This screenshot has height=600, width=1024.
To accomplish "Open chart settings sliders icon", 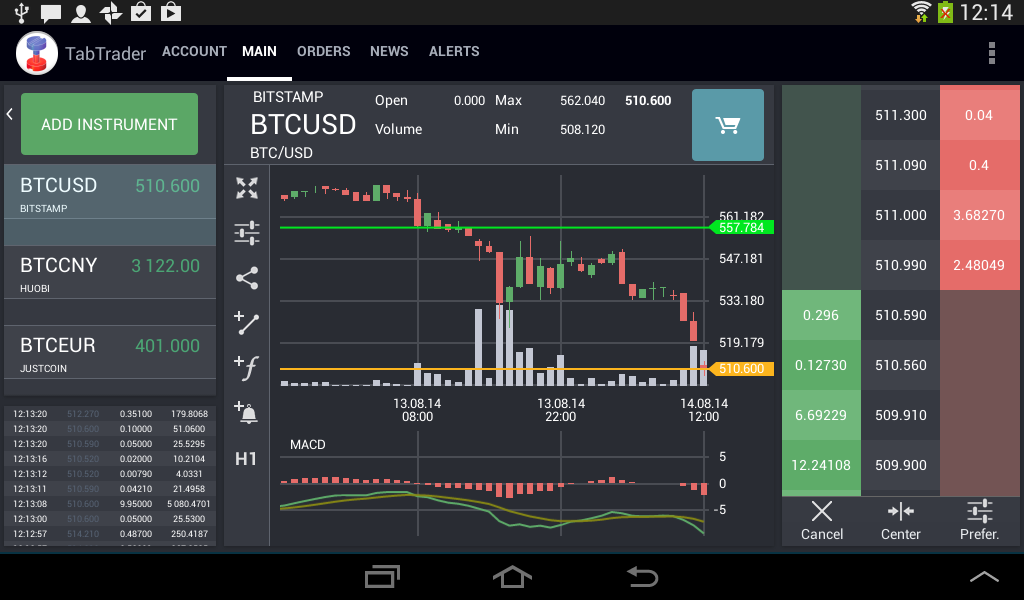I will (247, 233).
